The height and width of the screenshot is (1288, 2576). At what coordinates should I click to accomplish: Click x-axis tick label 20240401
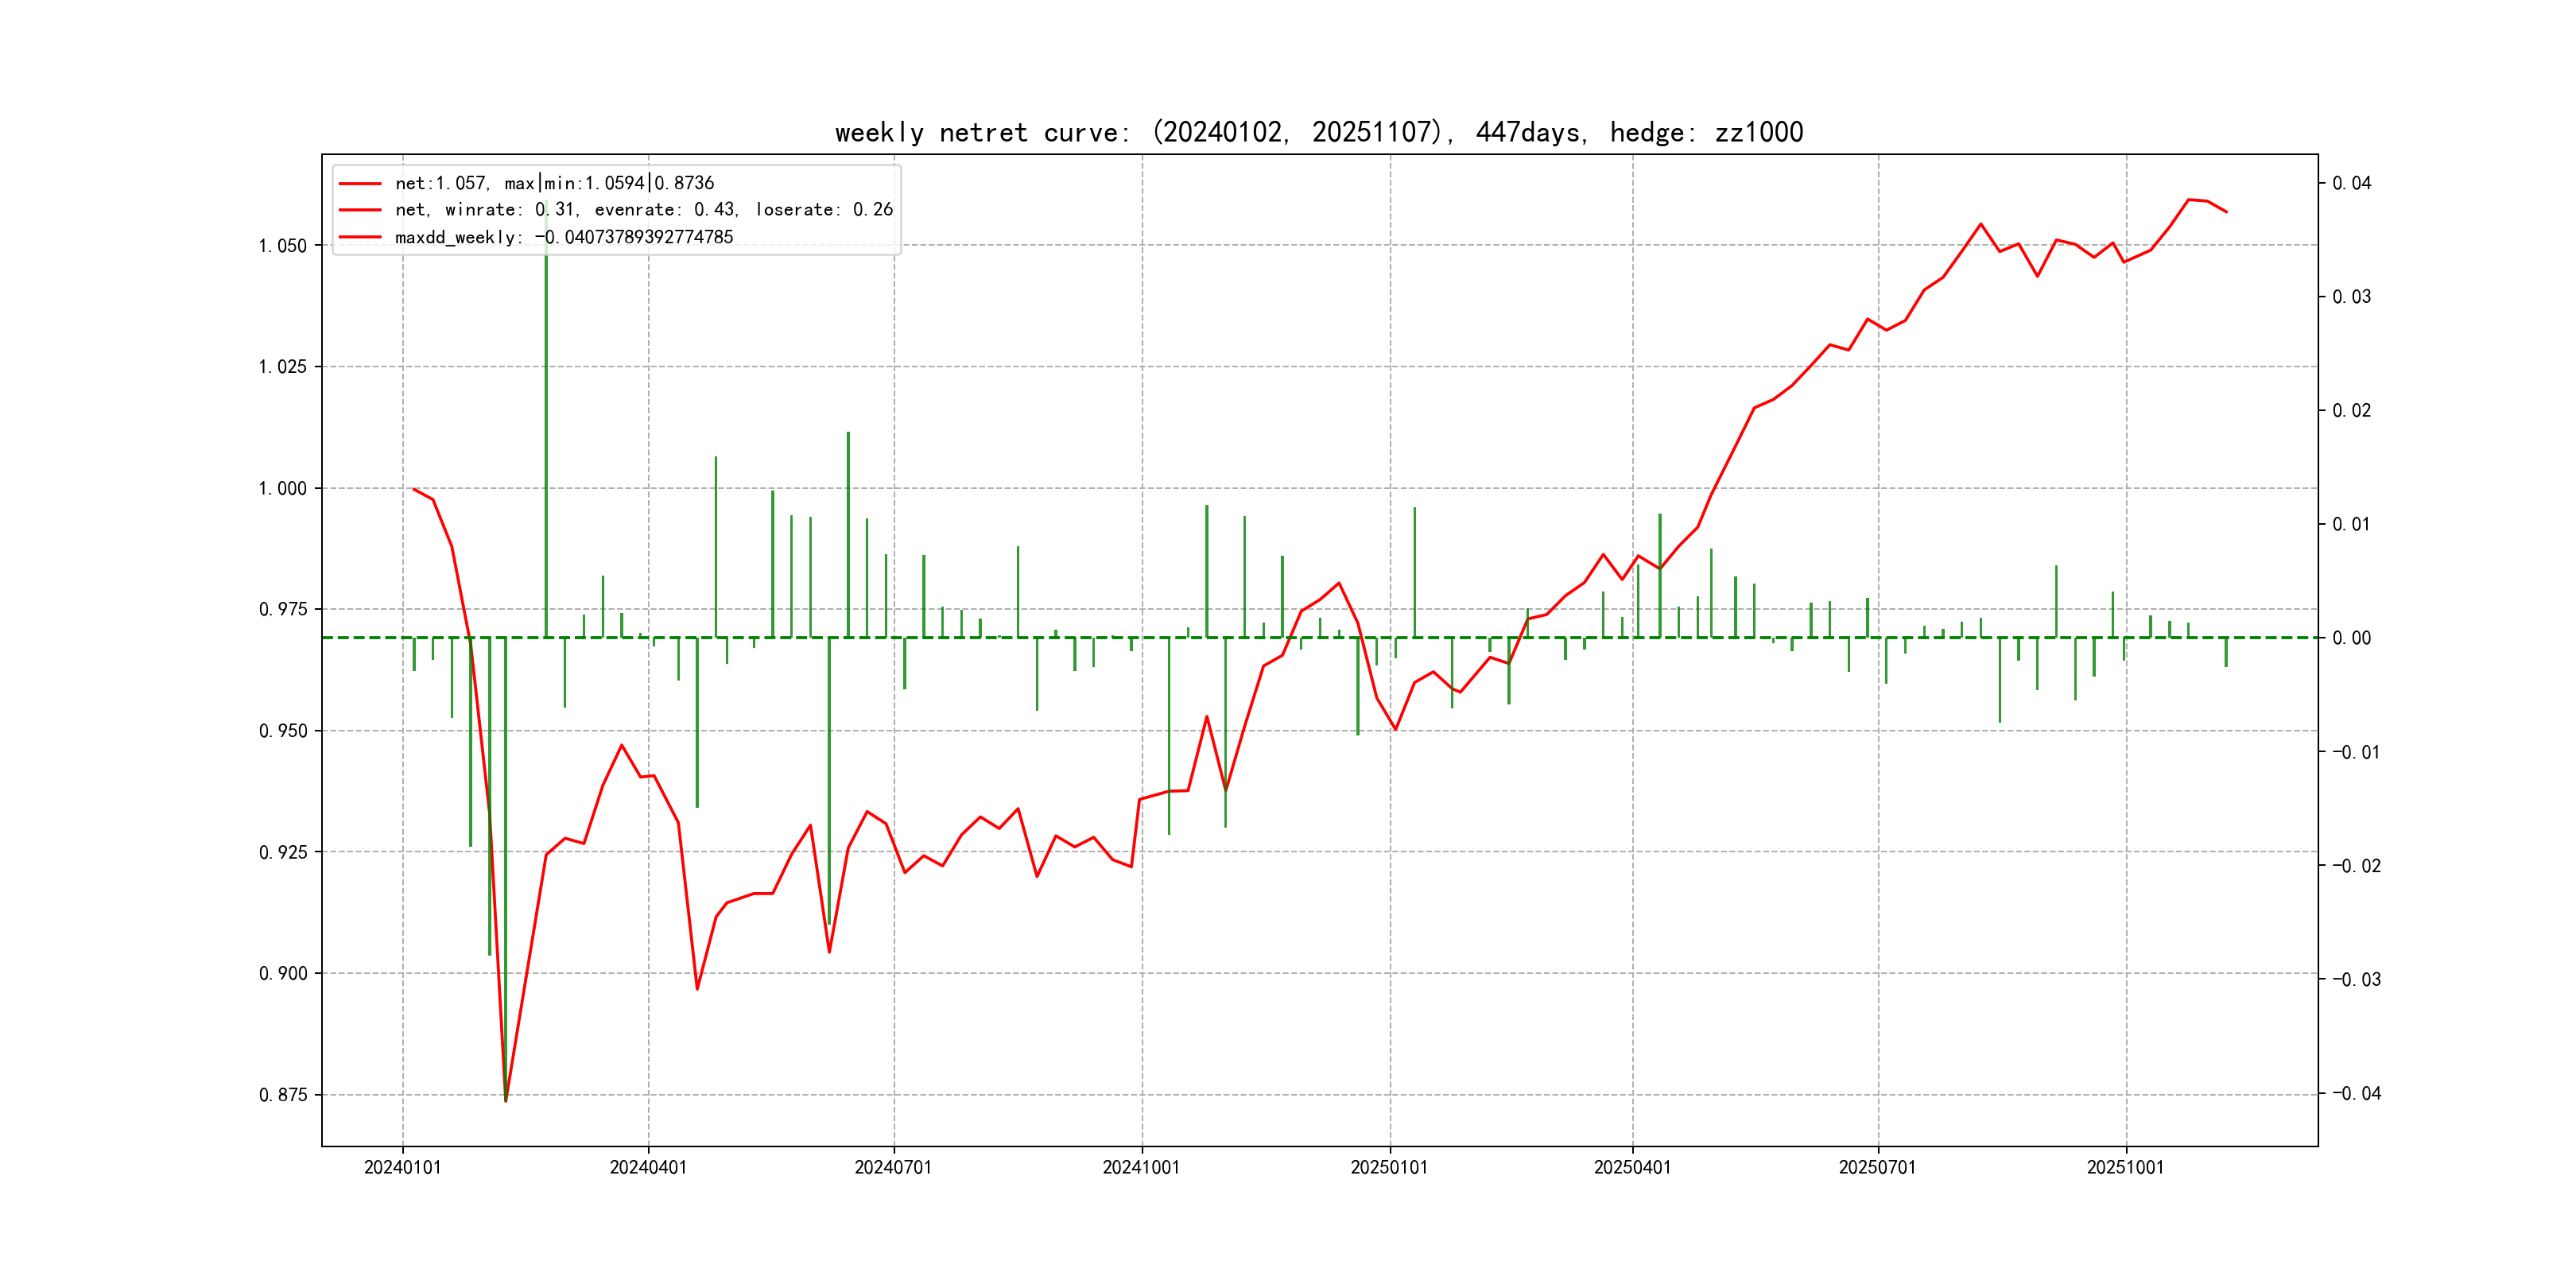[648, 1167]
